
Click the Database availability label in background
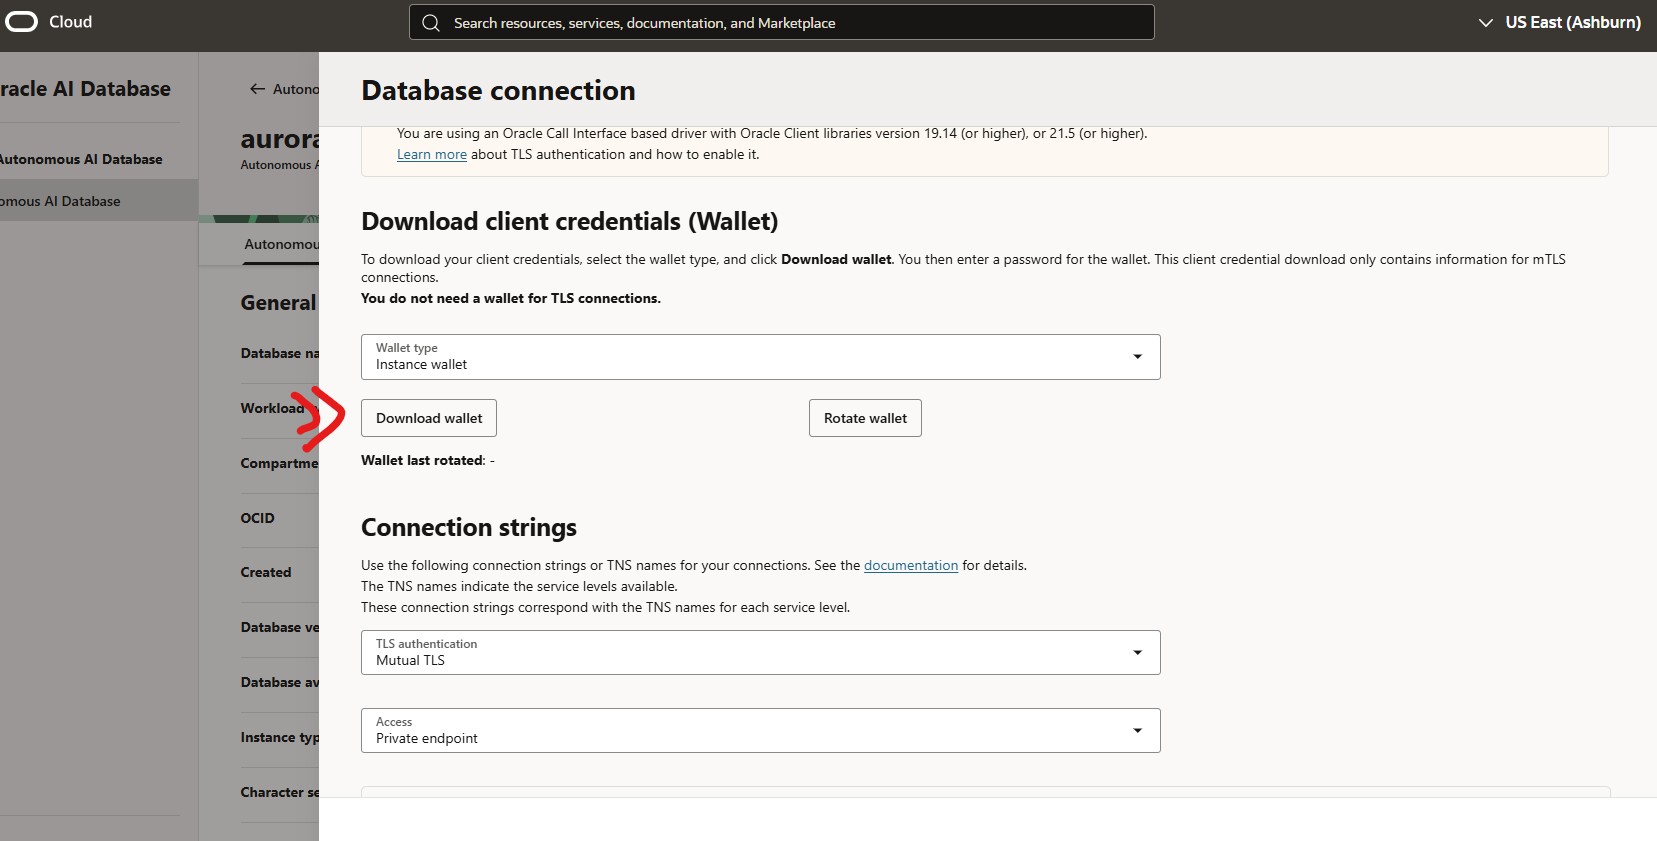click(280, 682)
